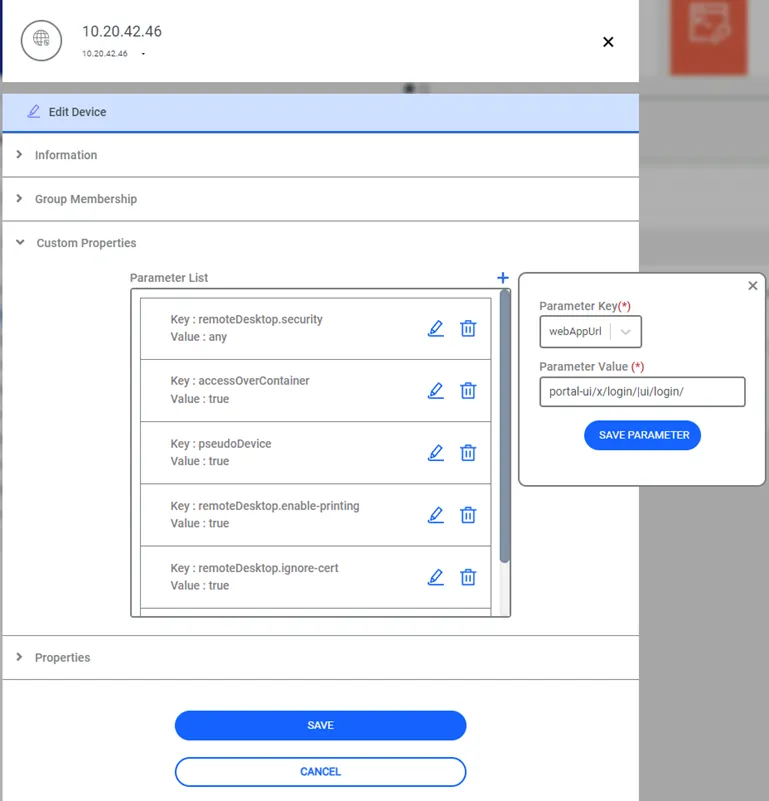Click the CANCEL button
The image size is (769, 801).
click(320, 772)
